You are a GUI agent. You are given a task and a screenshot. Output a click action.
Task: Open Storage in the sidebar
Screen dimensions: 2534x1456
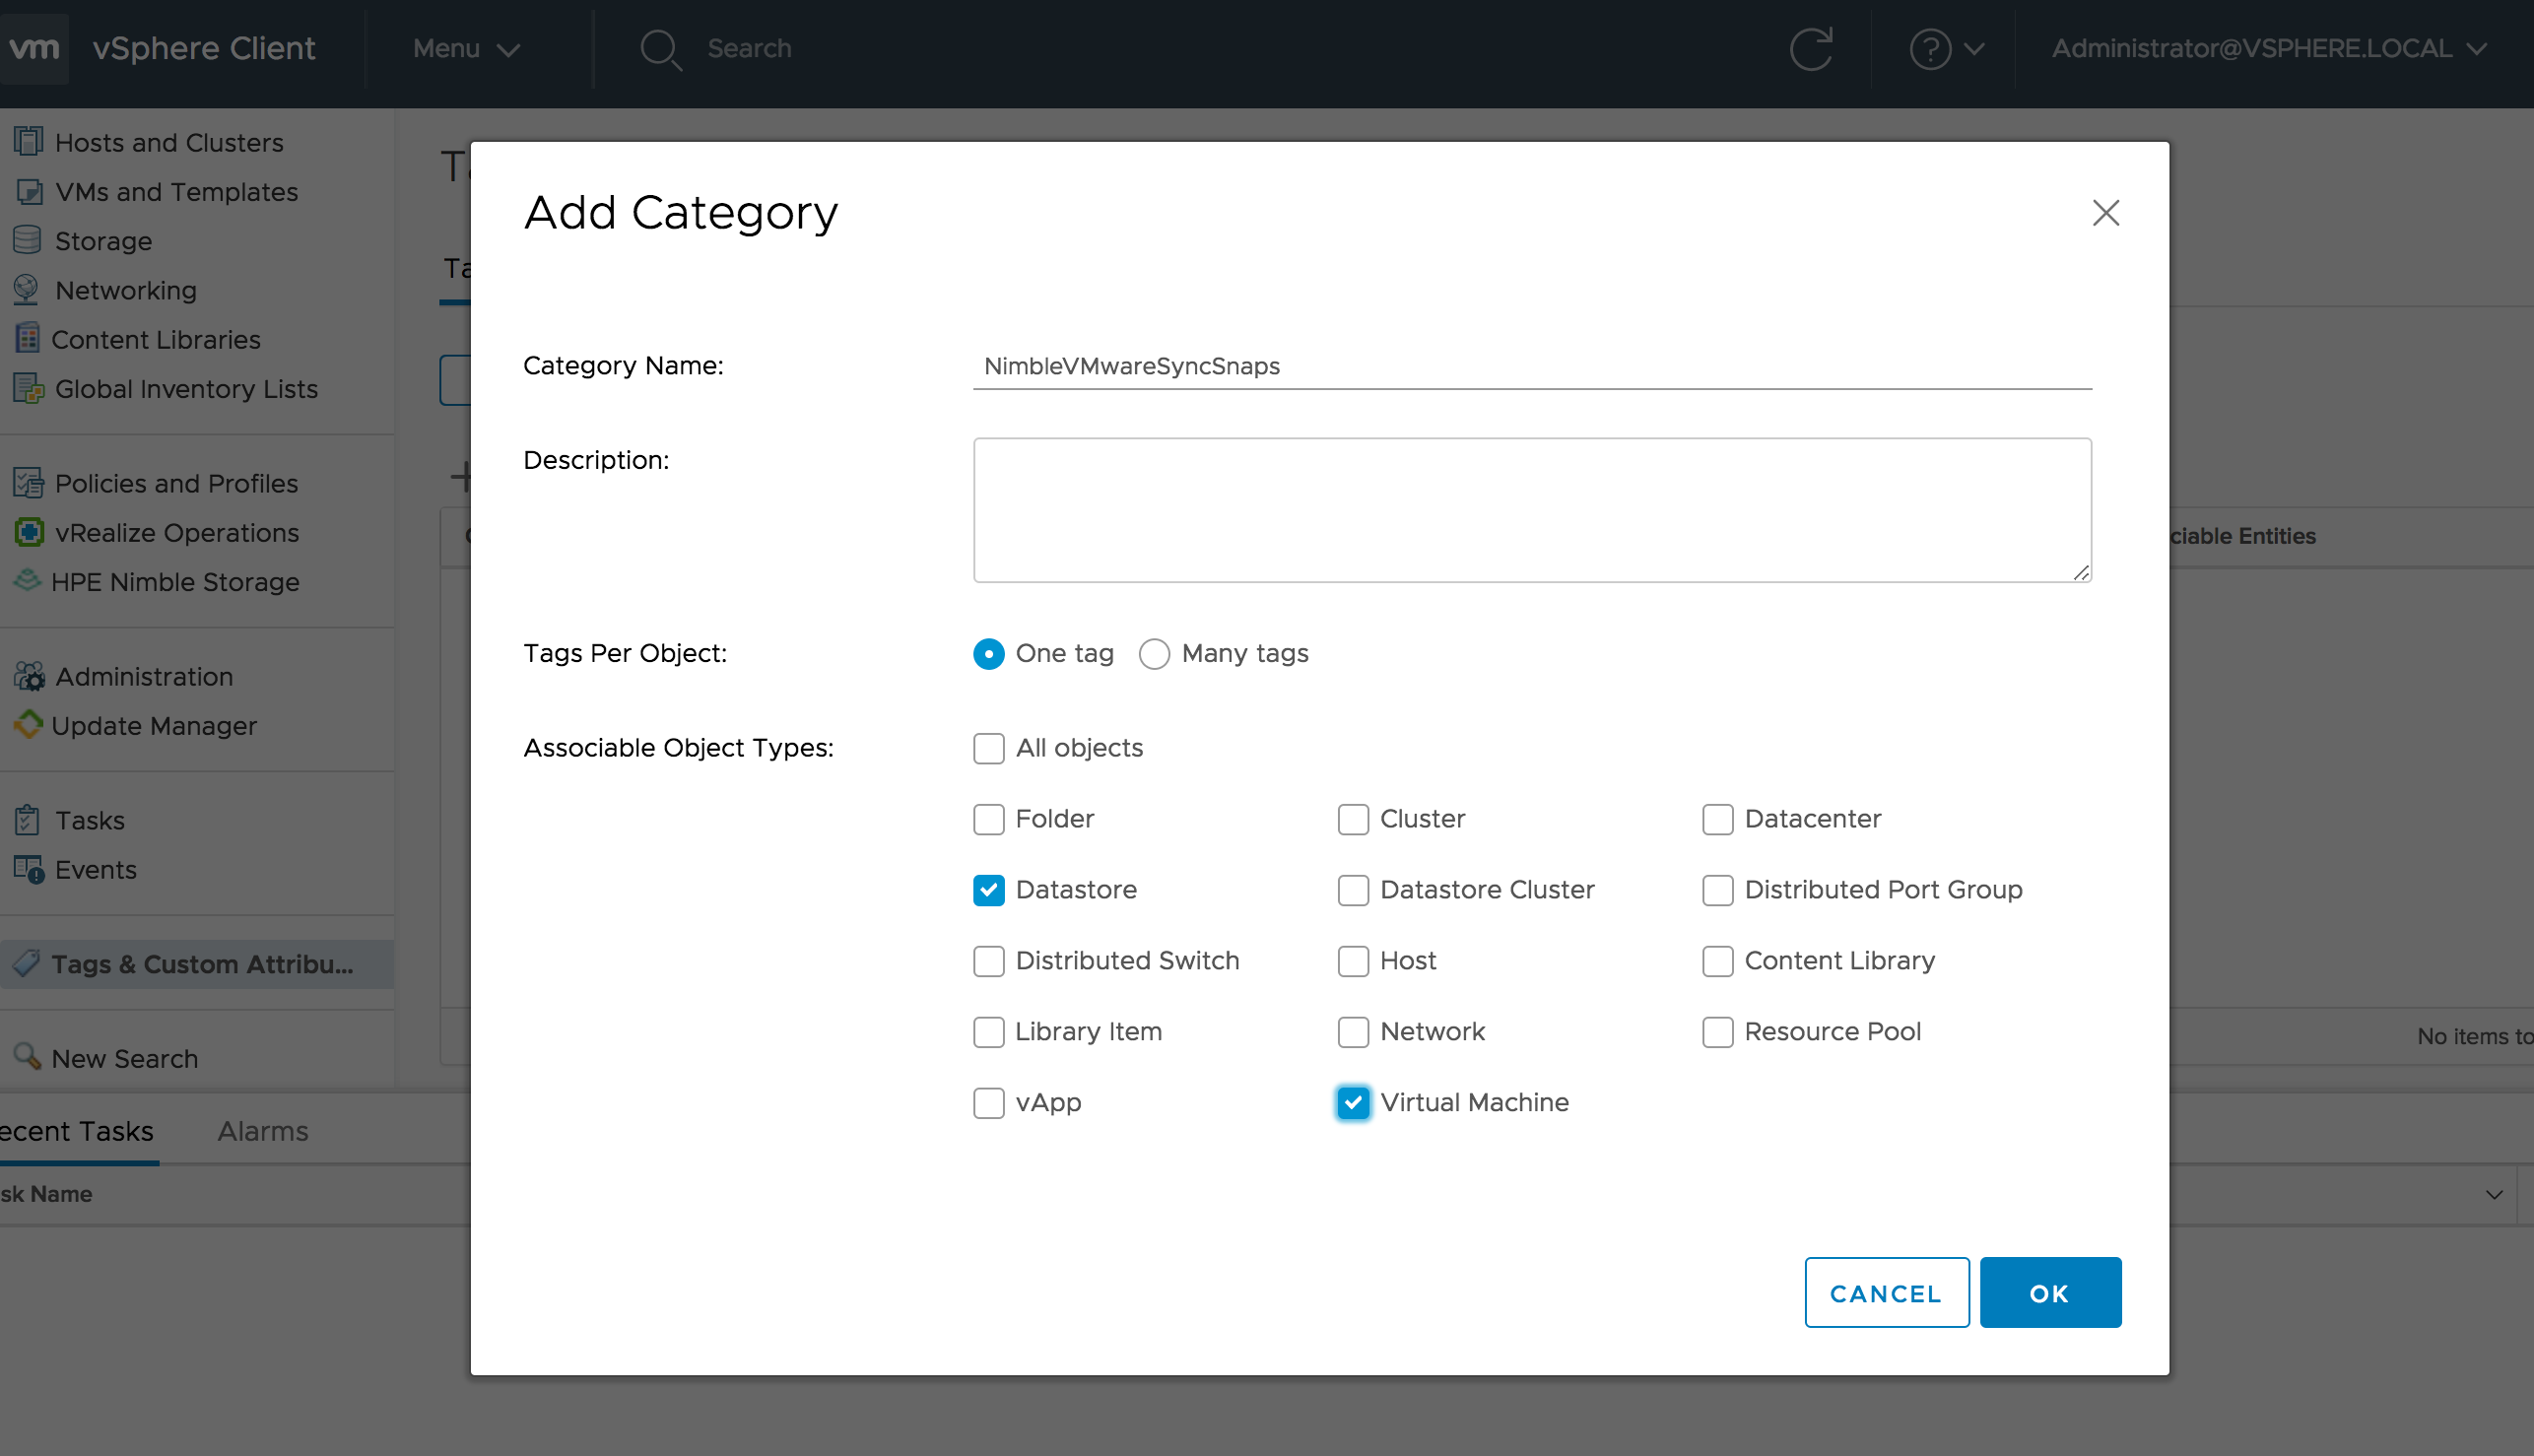pos(103,241)
